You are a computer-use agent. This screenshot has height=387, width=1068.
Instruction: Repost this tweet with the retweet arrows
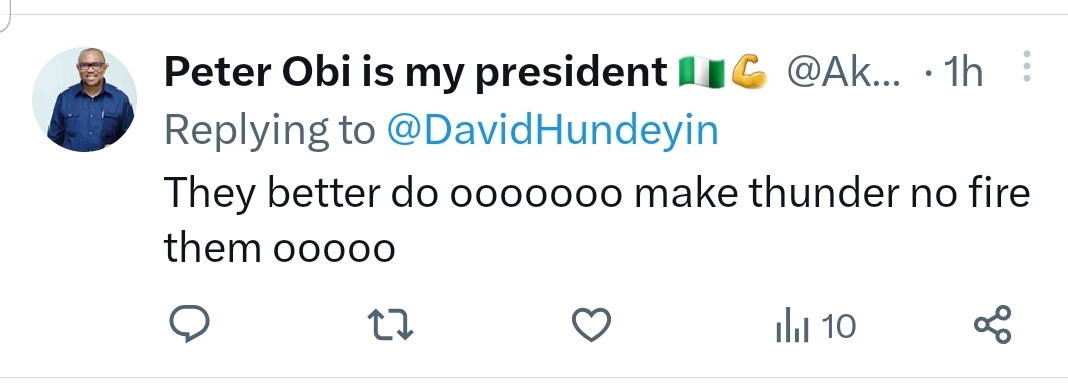coord(390,324)
